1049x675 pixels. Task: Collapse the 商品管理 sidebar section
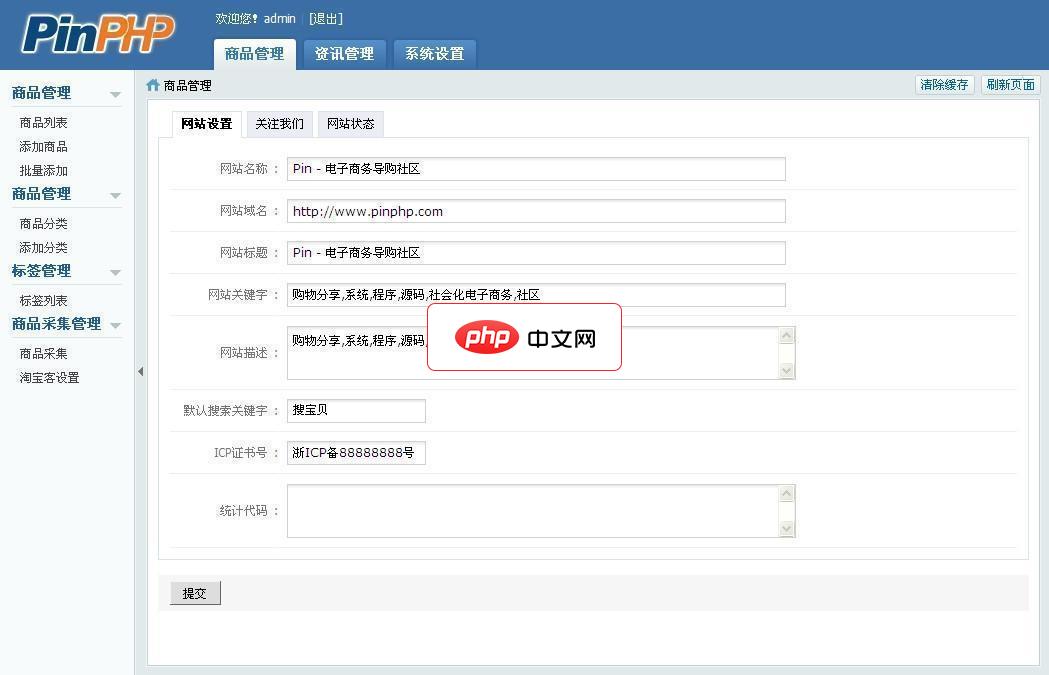[115, 92]
